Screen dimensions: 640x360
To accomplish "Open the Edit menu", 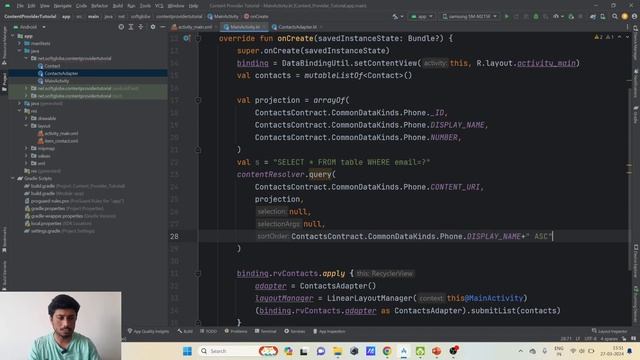I will [x=31, y=6].
